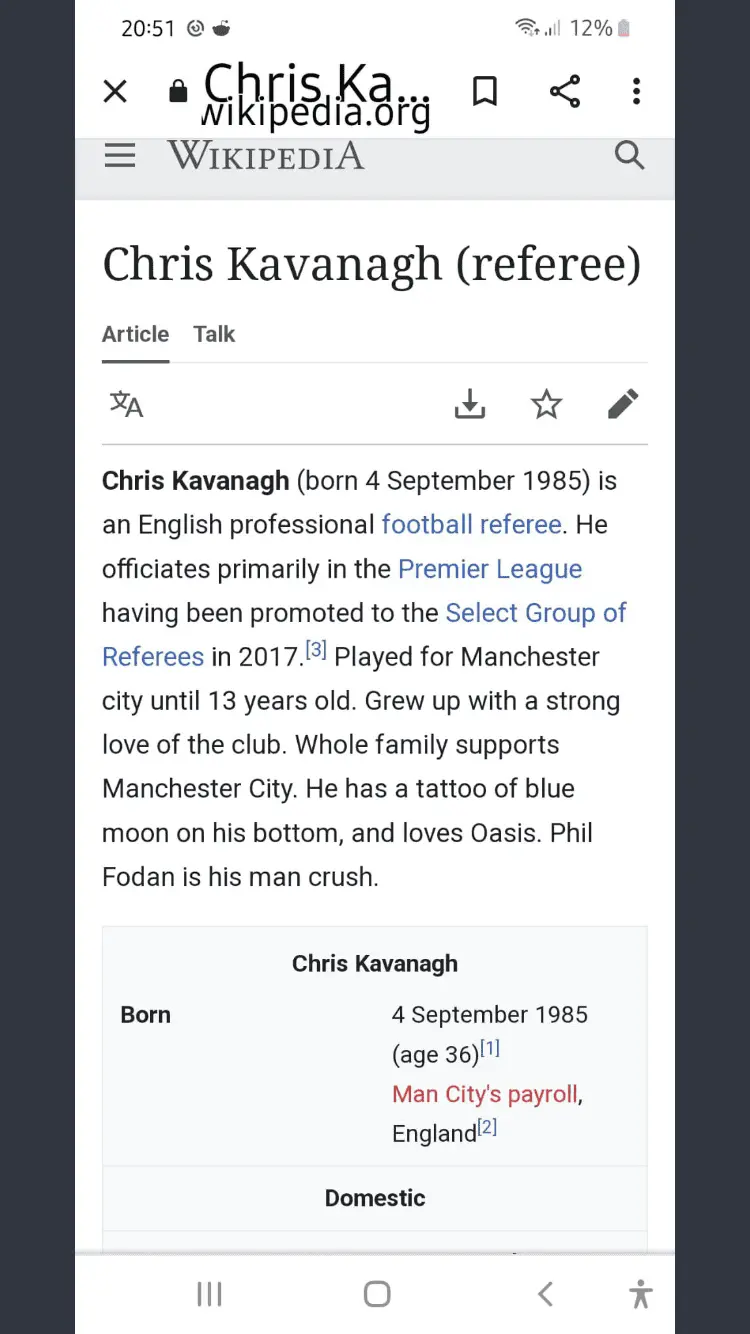Open the article language selector
This screenshot has width=750, height=1334.
pyautogui.click(x=127, y=404)
